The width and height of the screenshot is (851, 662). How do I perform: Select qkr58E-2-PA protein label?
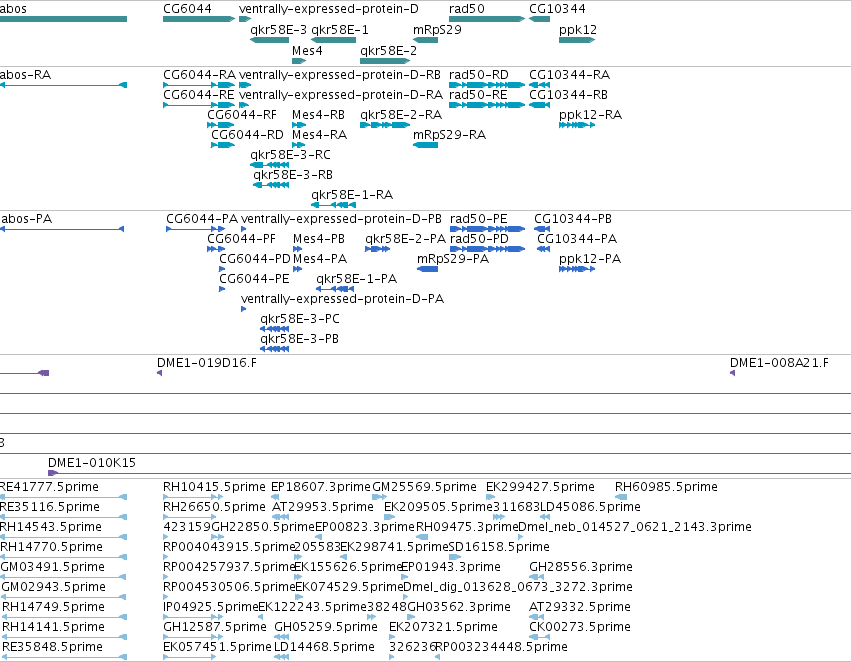(x=405, y=239)
